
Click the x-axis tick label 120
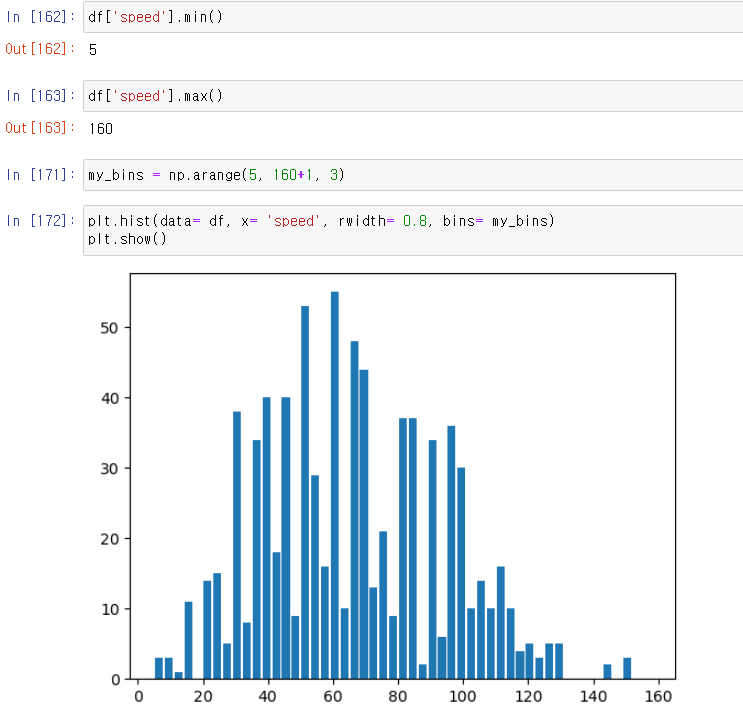pos(528,697)
